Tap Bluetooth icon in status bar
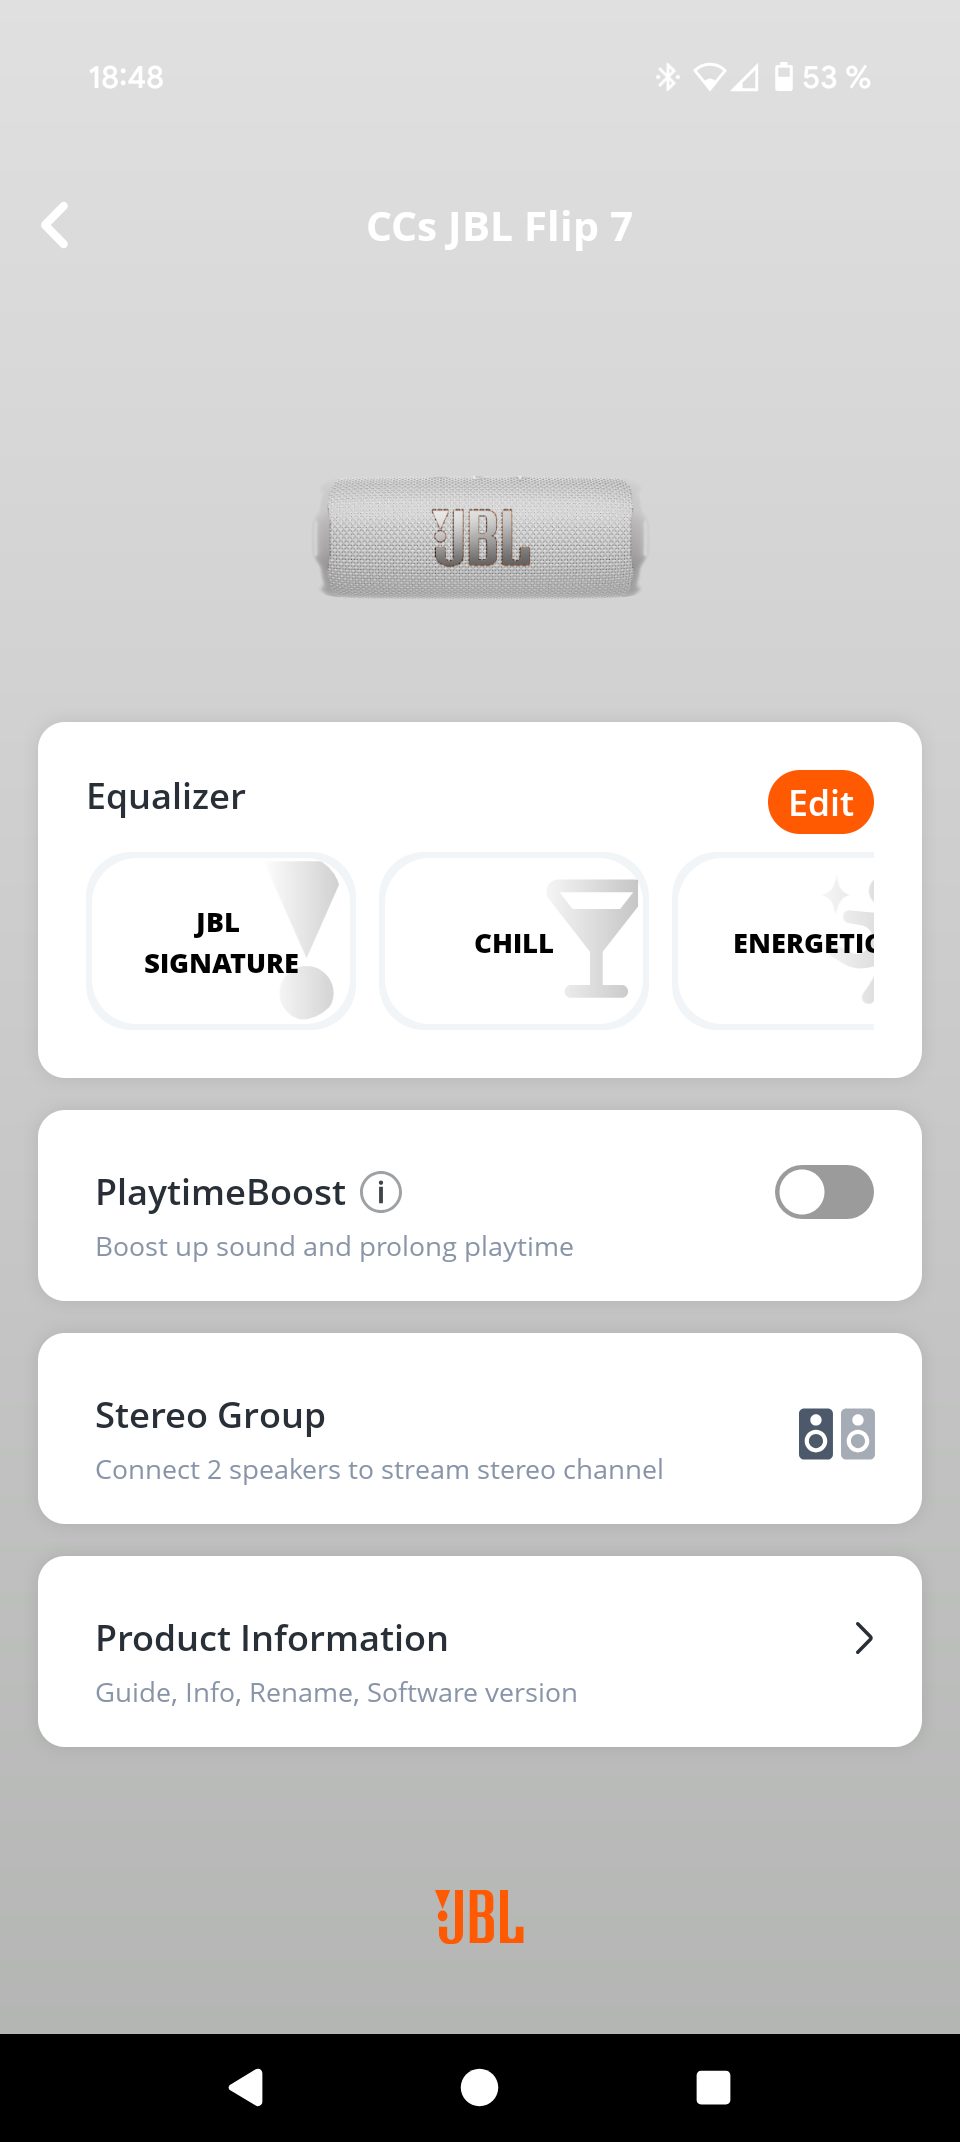Screen dimensions: 960x2142 [x=667, y=77]
